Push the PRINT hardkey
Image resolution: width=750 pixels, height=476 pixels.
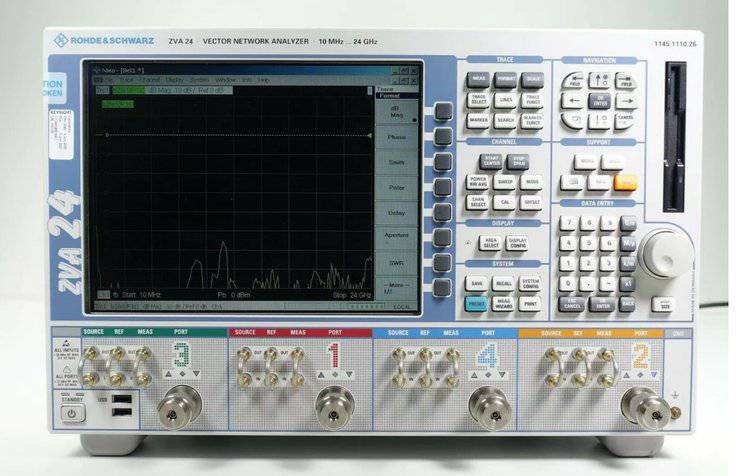tap(530, 304)
